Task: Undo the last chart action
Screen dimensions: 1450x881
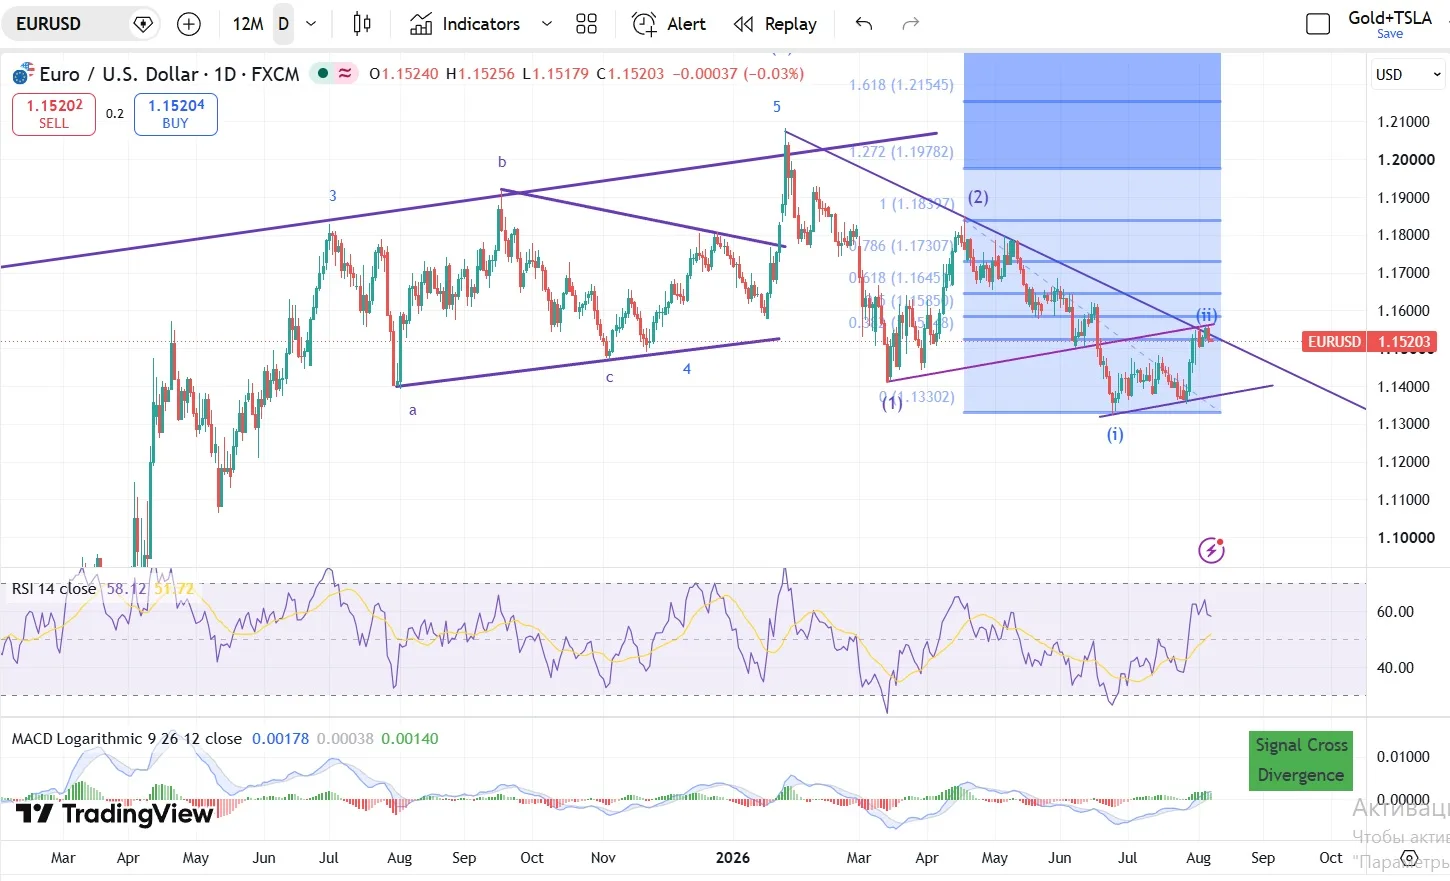Action: tap(864, 24)
